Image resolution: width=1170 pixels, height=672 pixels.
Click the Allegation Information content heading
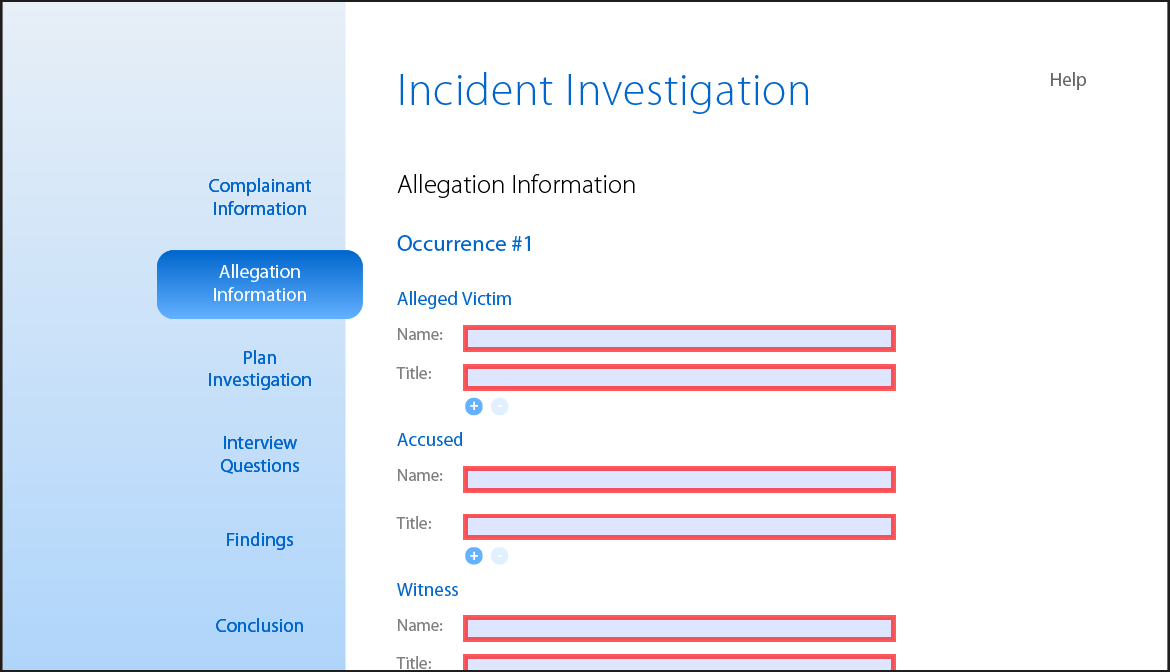516,185
